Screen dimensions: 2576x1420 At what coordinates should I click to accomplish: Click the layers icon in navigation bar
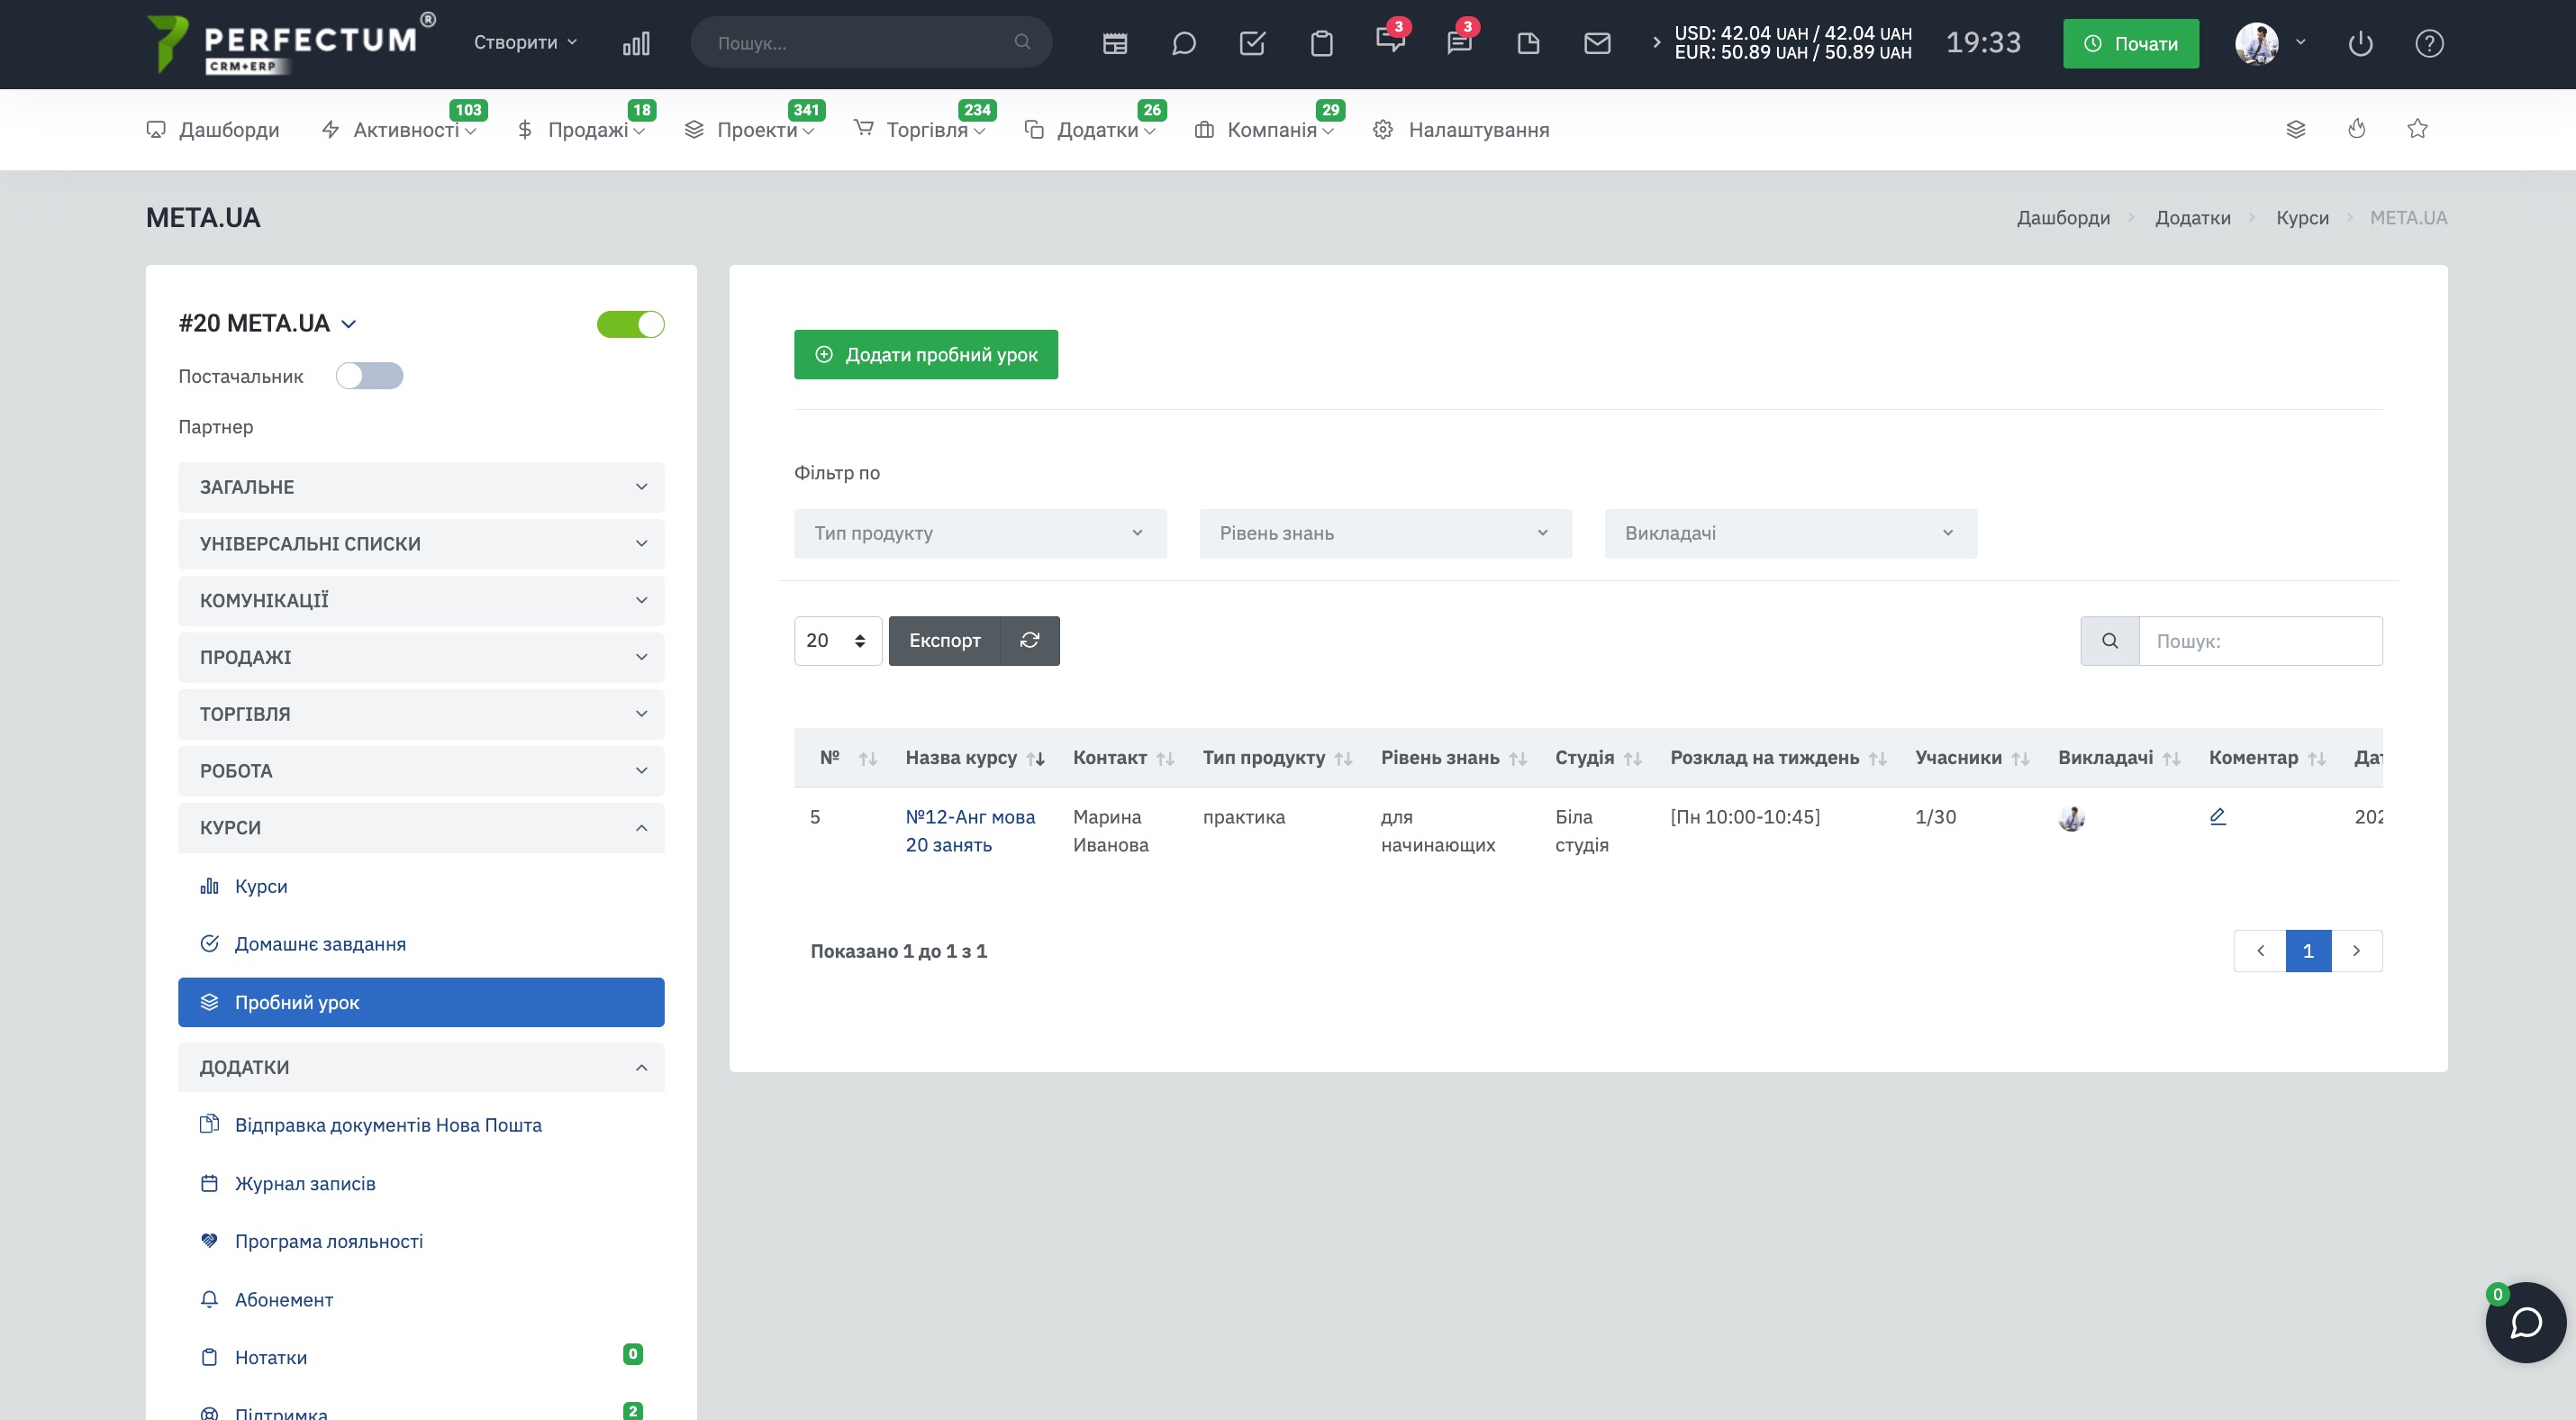[x=2296, y=129]
